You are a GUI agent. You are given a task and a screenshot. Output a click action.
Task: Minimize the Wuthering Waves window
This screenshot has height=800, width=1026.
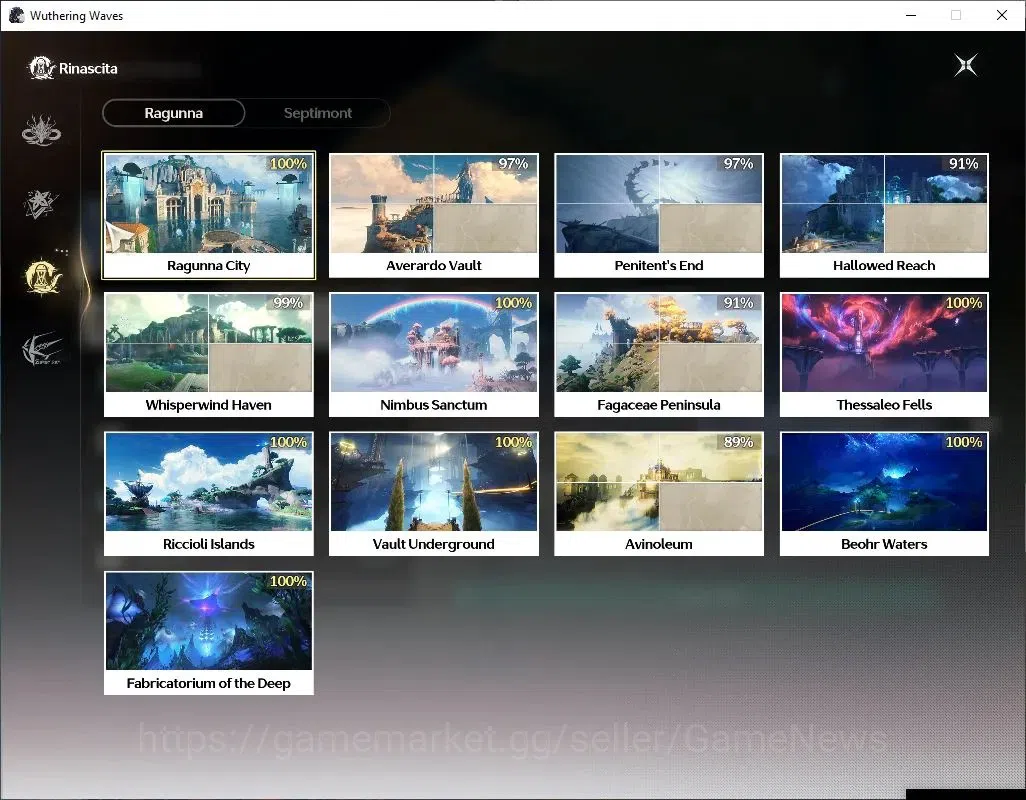[x=911, y=15]
